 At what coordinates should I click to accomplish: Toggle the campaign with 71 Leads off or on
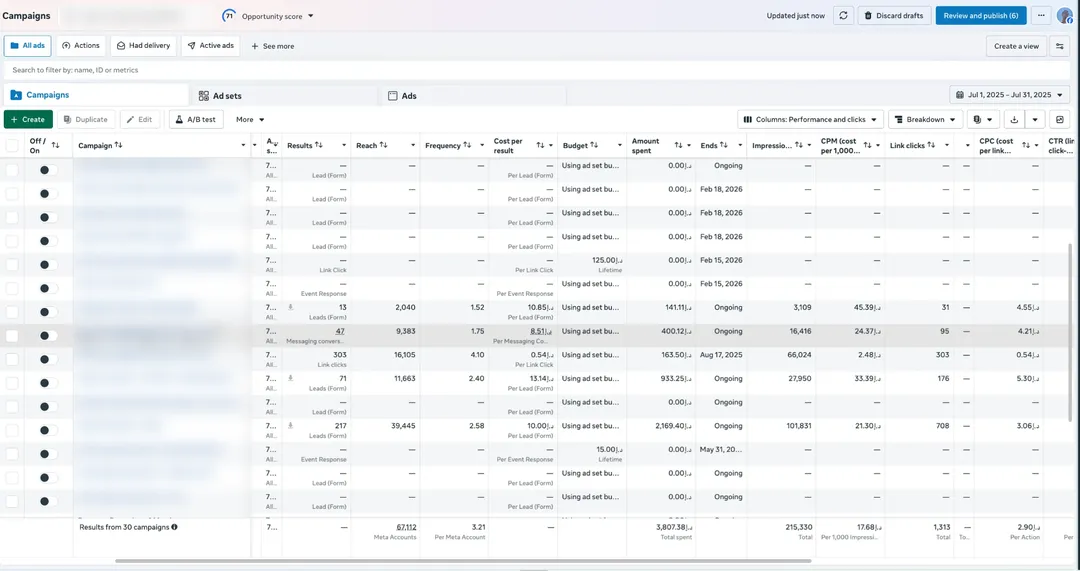pyautogui.click(x=48, y=383)
